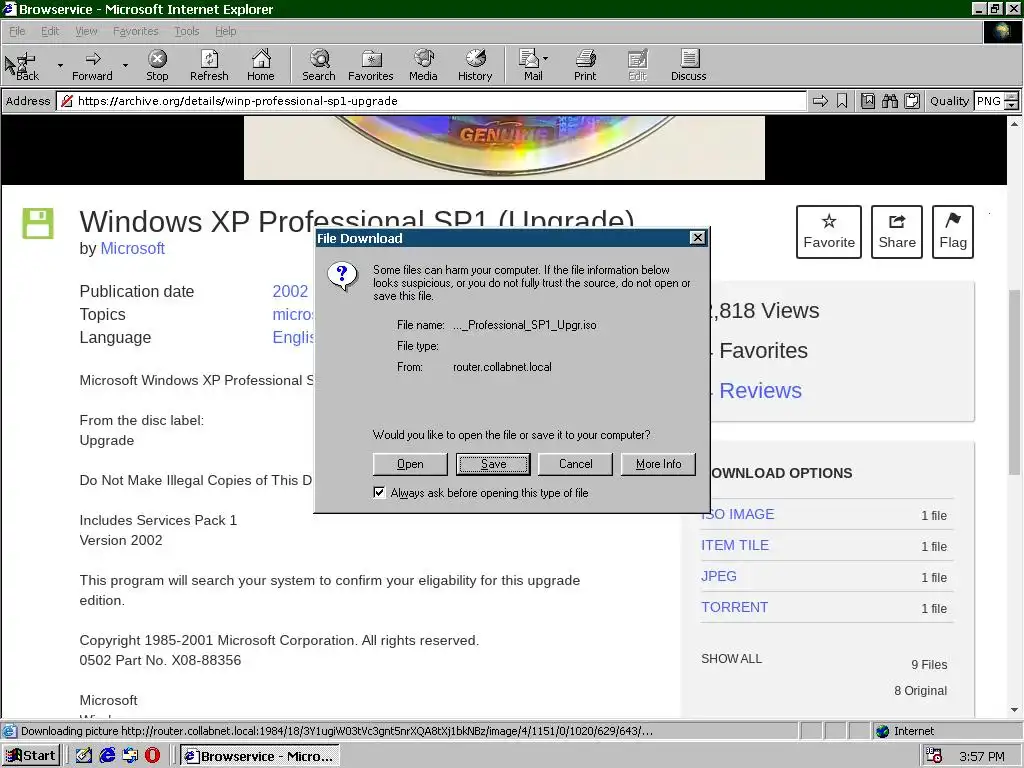This screenshot has height=768, width=1024.
Task: Click the clipboard paste icon by Quality
Action: 912,101
